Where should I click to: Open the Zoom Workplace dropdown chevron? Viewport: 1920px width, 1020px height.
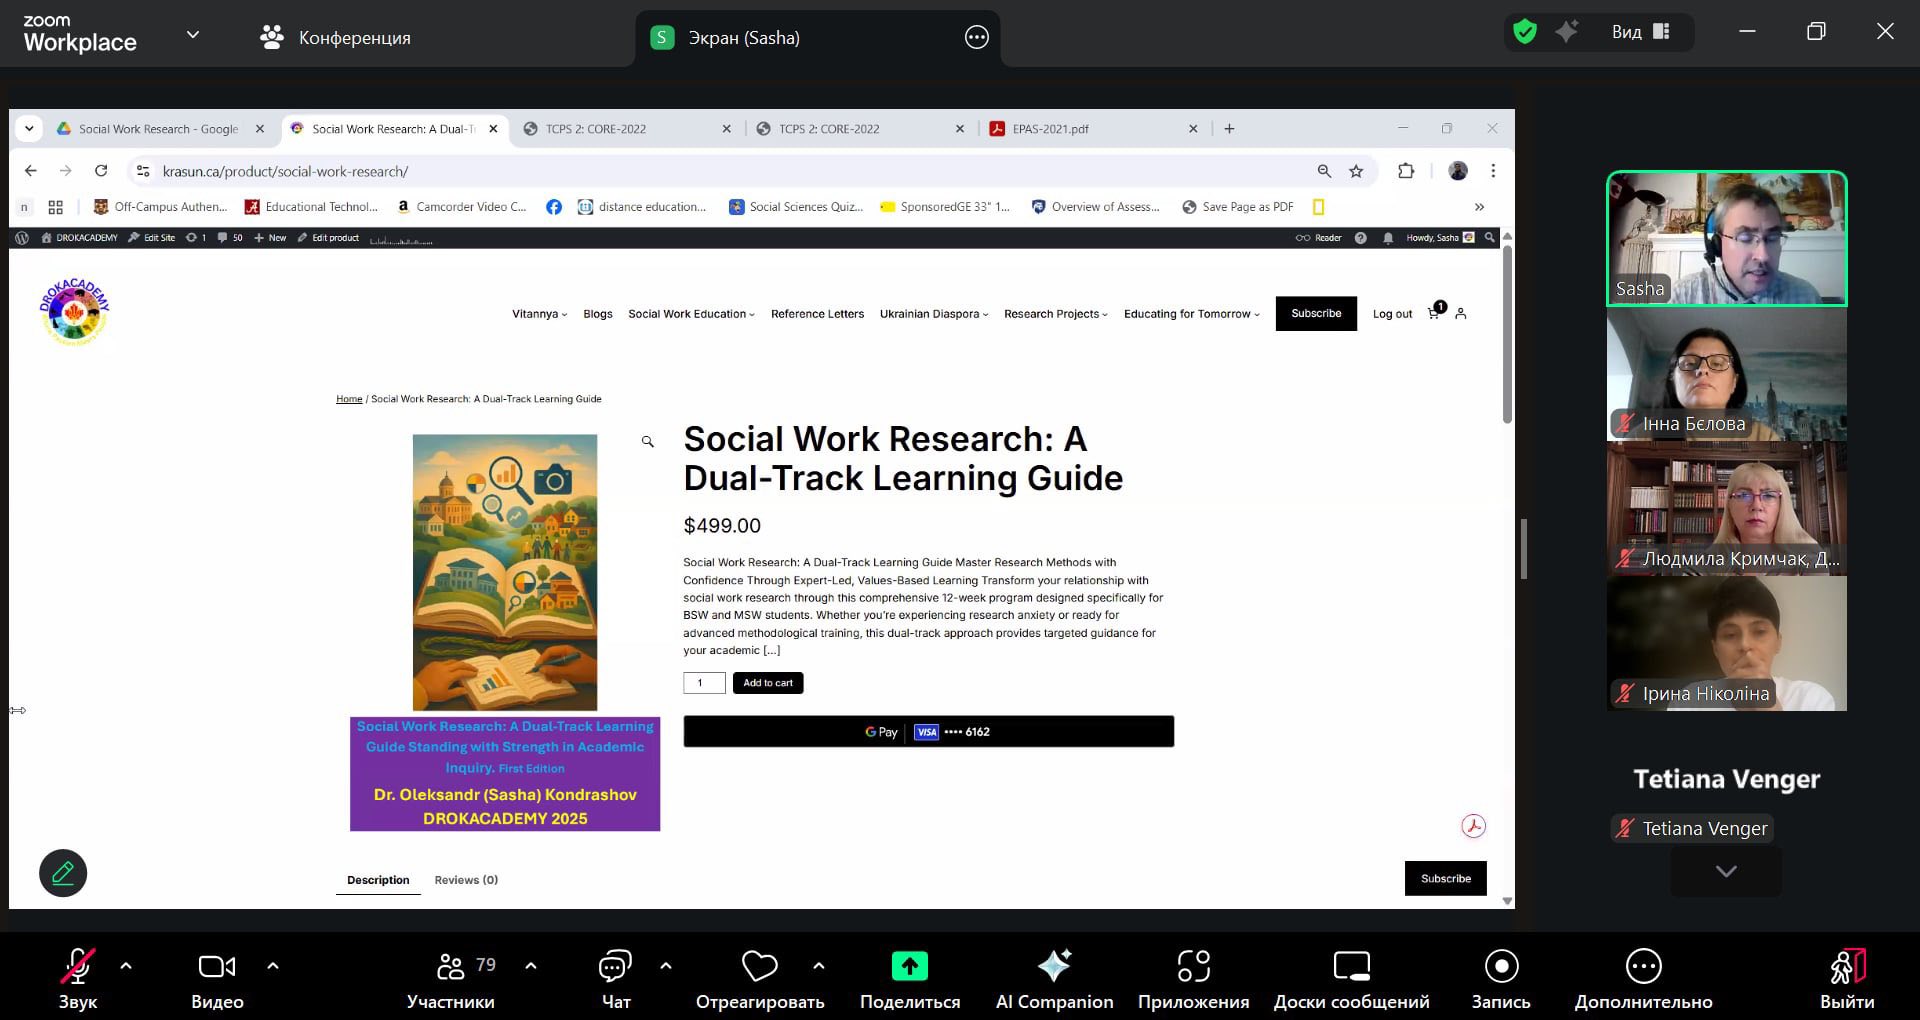click(x=193, y=35)
